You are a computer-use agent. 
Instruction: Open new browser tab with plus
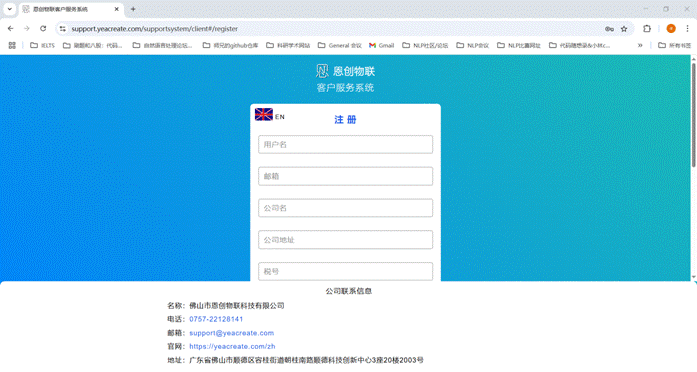coord(133,9)
